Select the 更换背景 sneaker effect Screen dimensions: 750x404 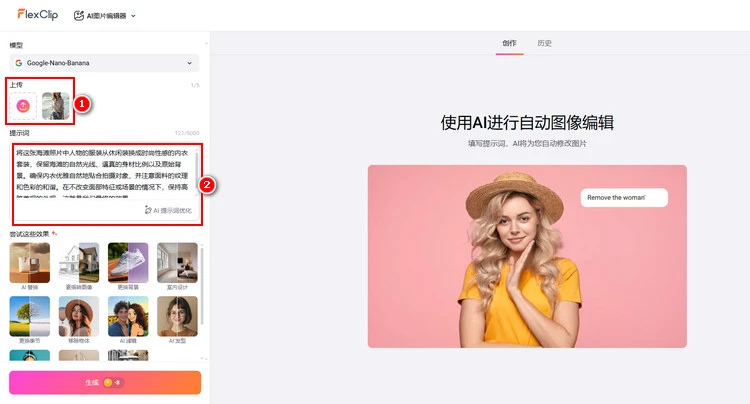(x=128, y=263)
